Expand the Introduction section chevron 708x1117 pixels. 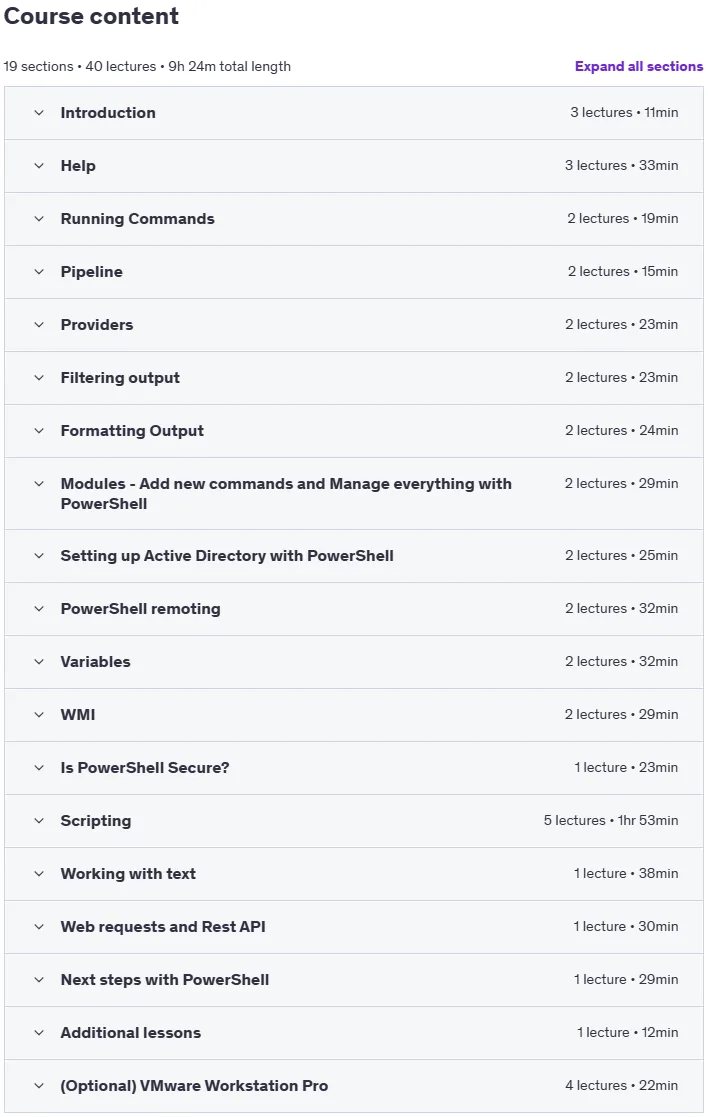coord(39,113)
